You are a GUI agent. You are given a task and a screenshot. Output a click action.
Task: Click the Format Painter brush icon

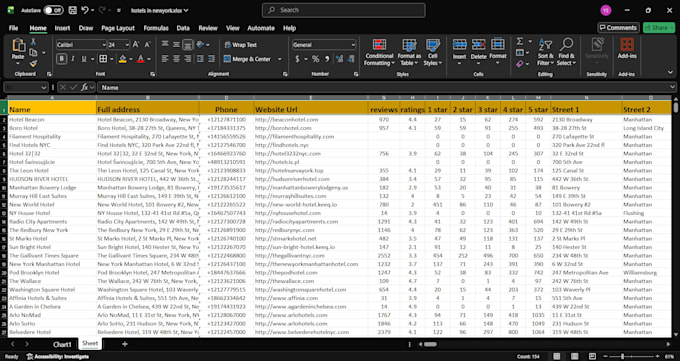(x=33, y=63)
